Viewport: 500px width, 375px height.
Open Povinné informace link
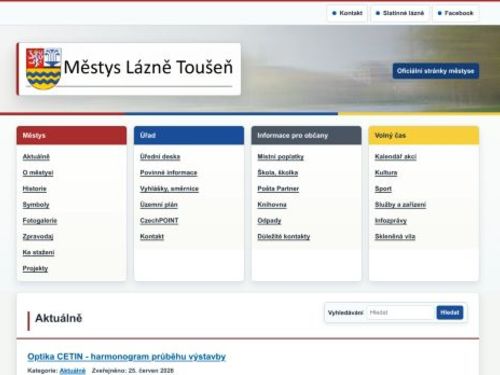point(168,173)
